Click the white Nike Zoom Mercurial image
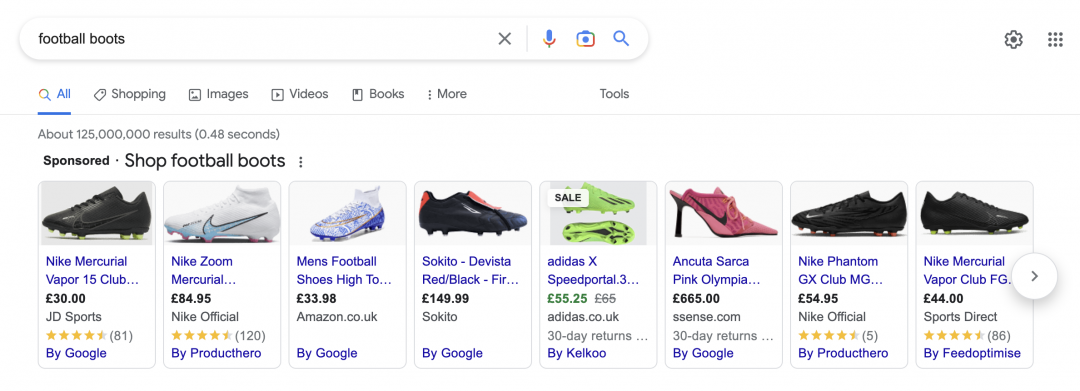 click(222, 213)
